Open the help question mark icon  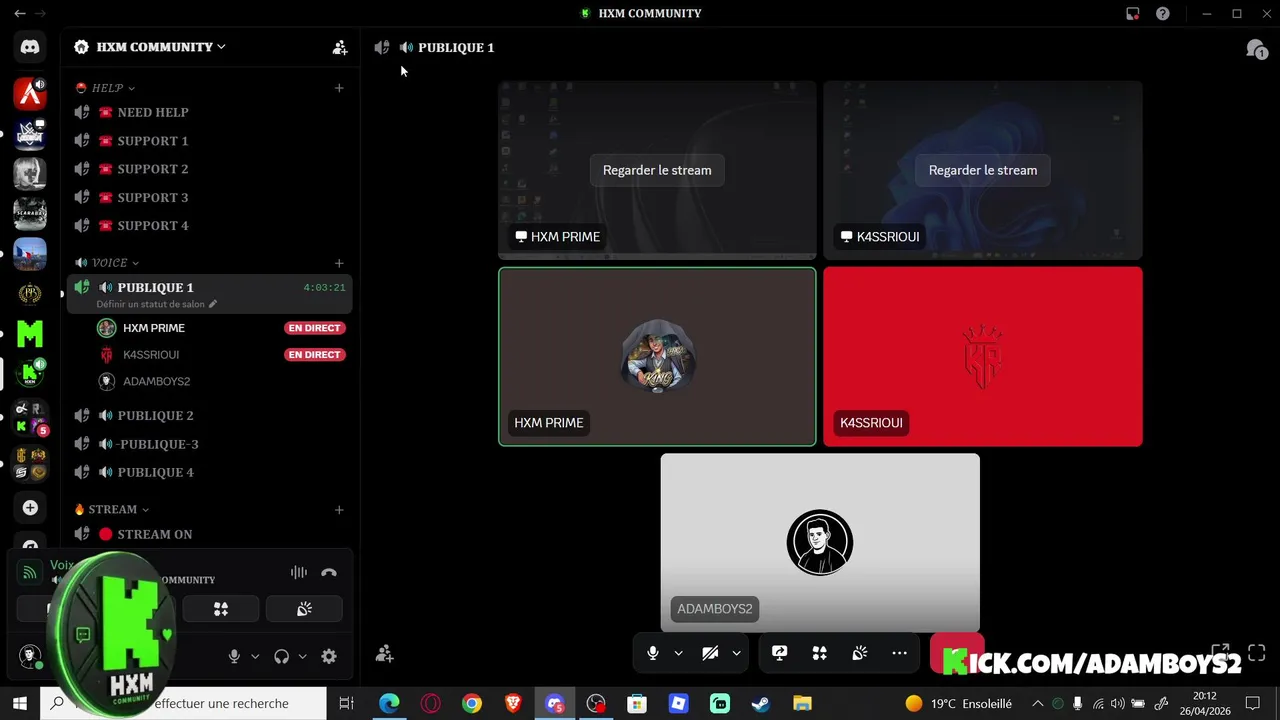[1162, 13]
